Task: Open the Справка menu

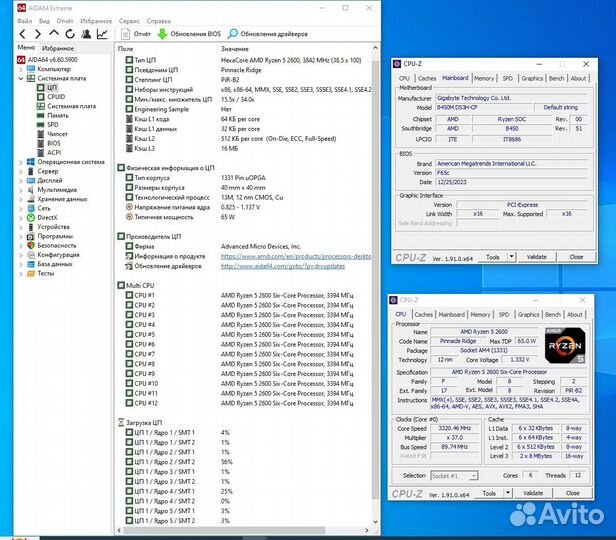Action: (158, 21)
